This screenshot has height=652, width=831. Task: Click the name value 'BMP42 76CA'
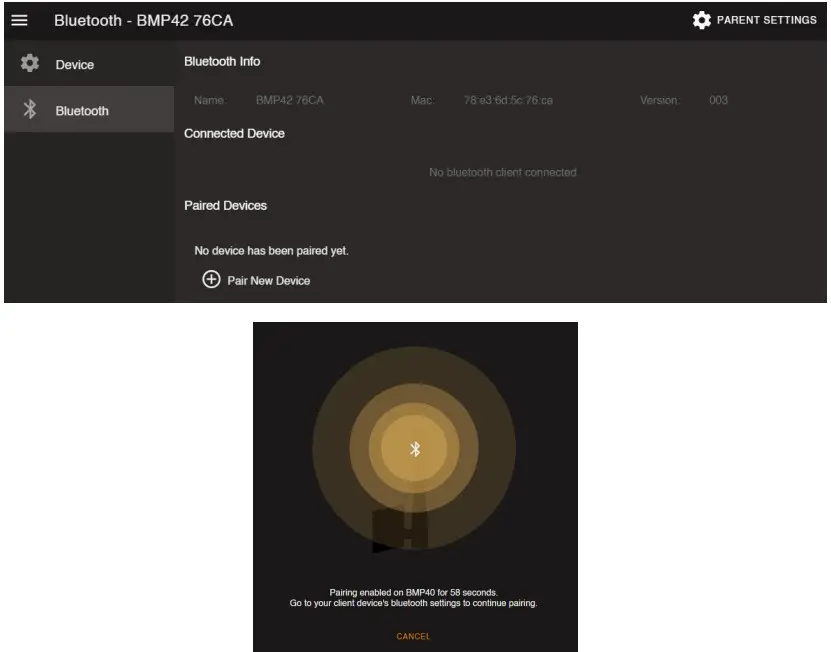tap(289, 100)
